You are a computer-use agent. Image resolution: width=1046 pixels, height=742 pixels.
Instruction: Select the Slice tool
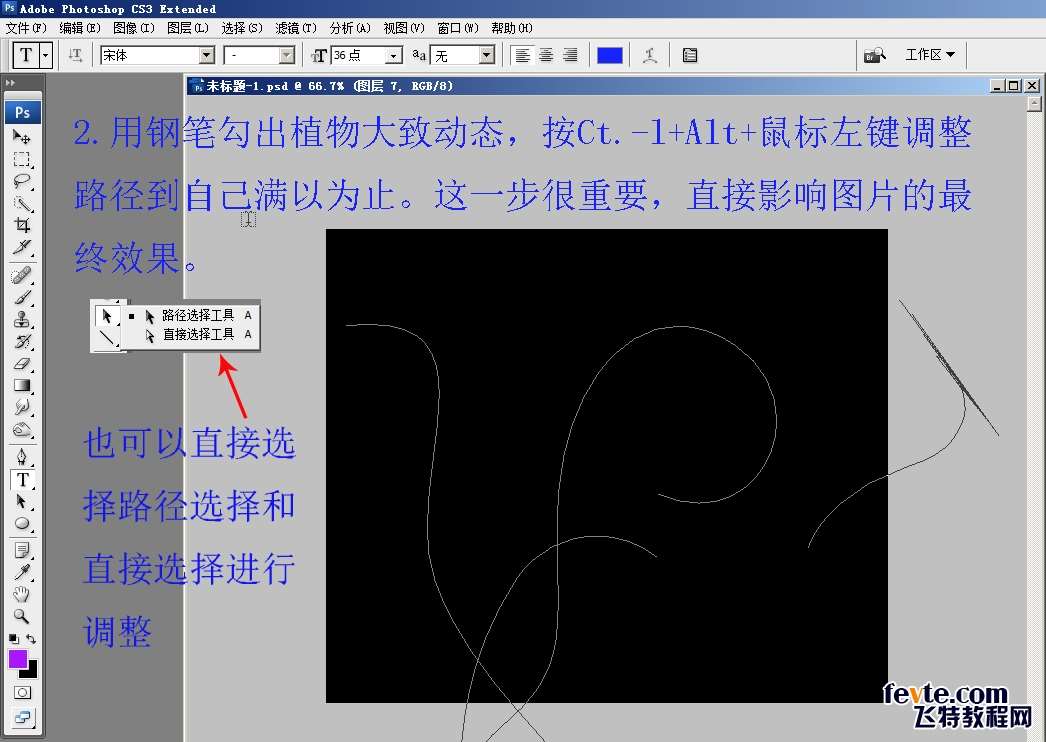pos(21,247)
